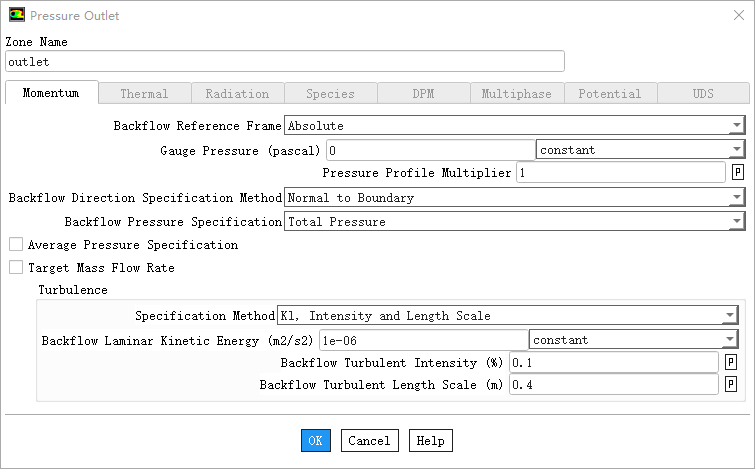Focus the Gauge Pressure value field
This screenshot has height=469, width=755.
pos(430,150)
